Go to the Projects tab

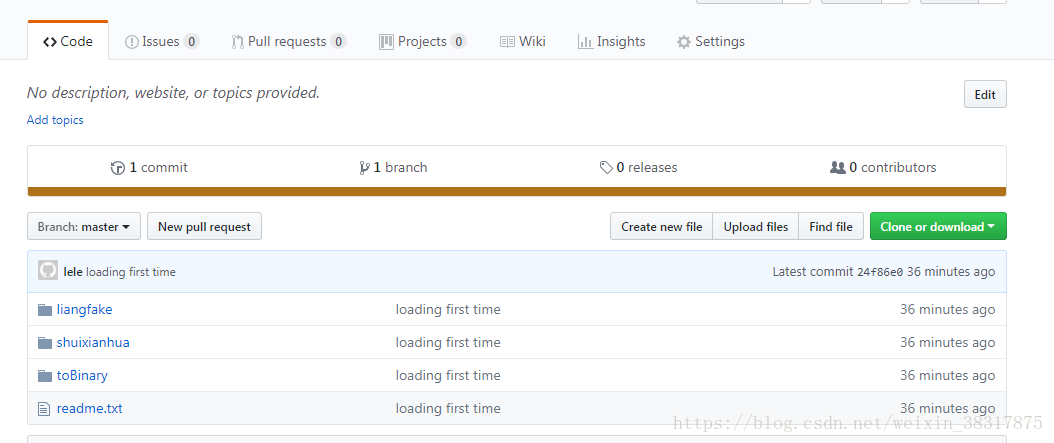[x=422, y=41]
